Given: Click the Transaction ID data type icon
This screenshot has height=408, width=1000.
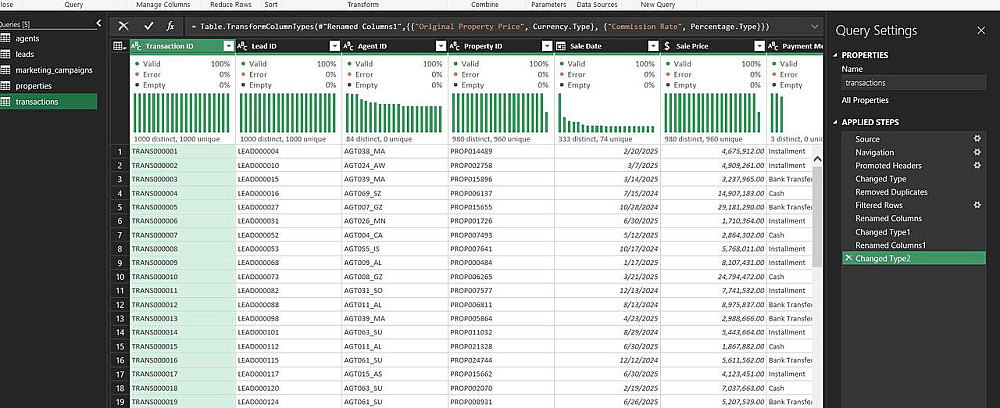Looking at the screenshot, I should [x=136, y=46].
